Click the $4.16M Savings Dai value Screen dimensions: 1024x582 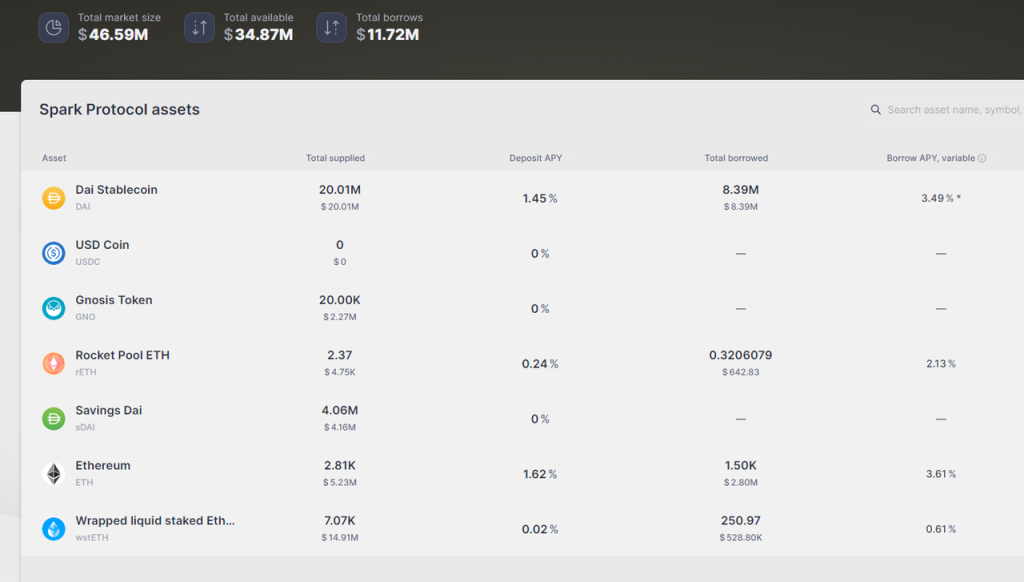(340, 427)
